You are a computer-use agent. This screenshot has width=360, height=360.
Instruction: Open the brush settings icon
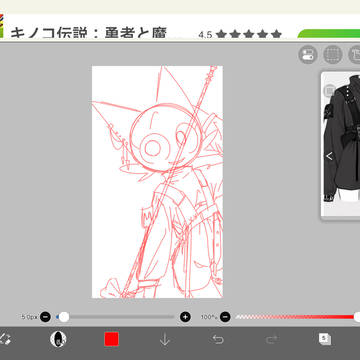point(58,339)
